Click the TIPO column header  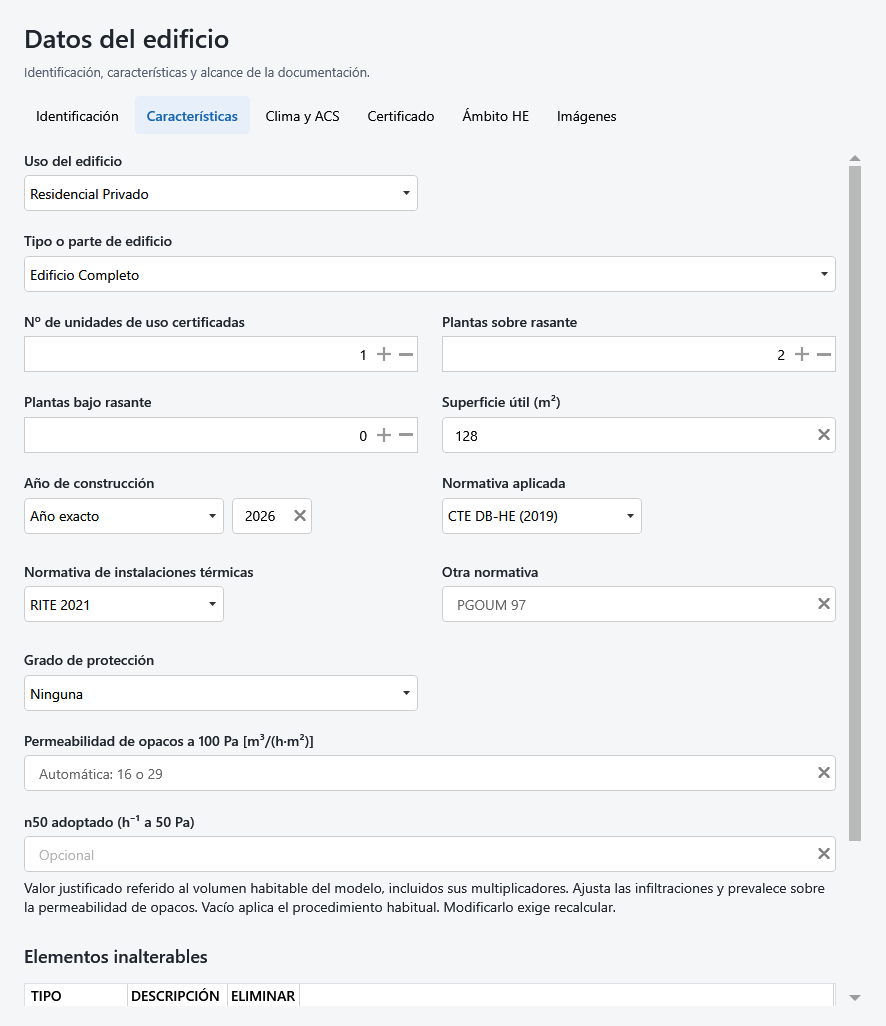pyautogui.click(x=76, y=995)
